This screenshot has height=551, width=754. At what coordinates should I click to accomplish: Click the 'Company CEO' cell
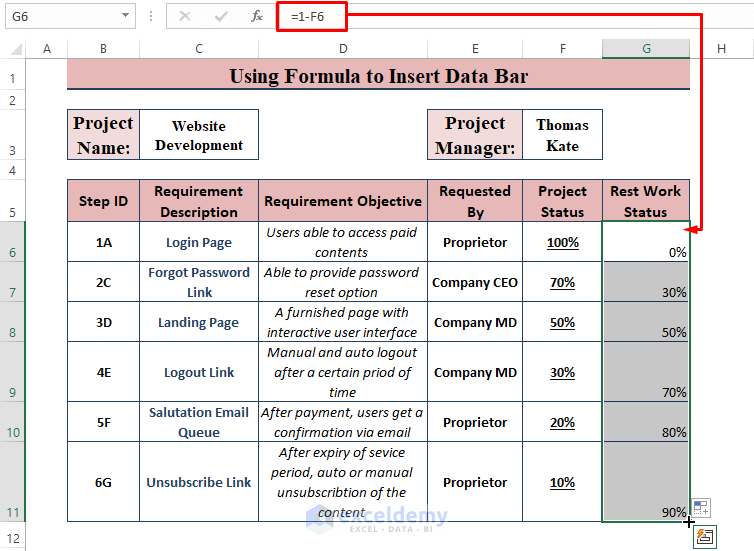tap(475, 282)
